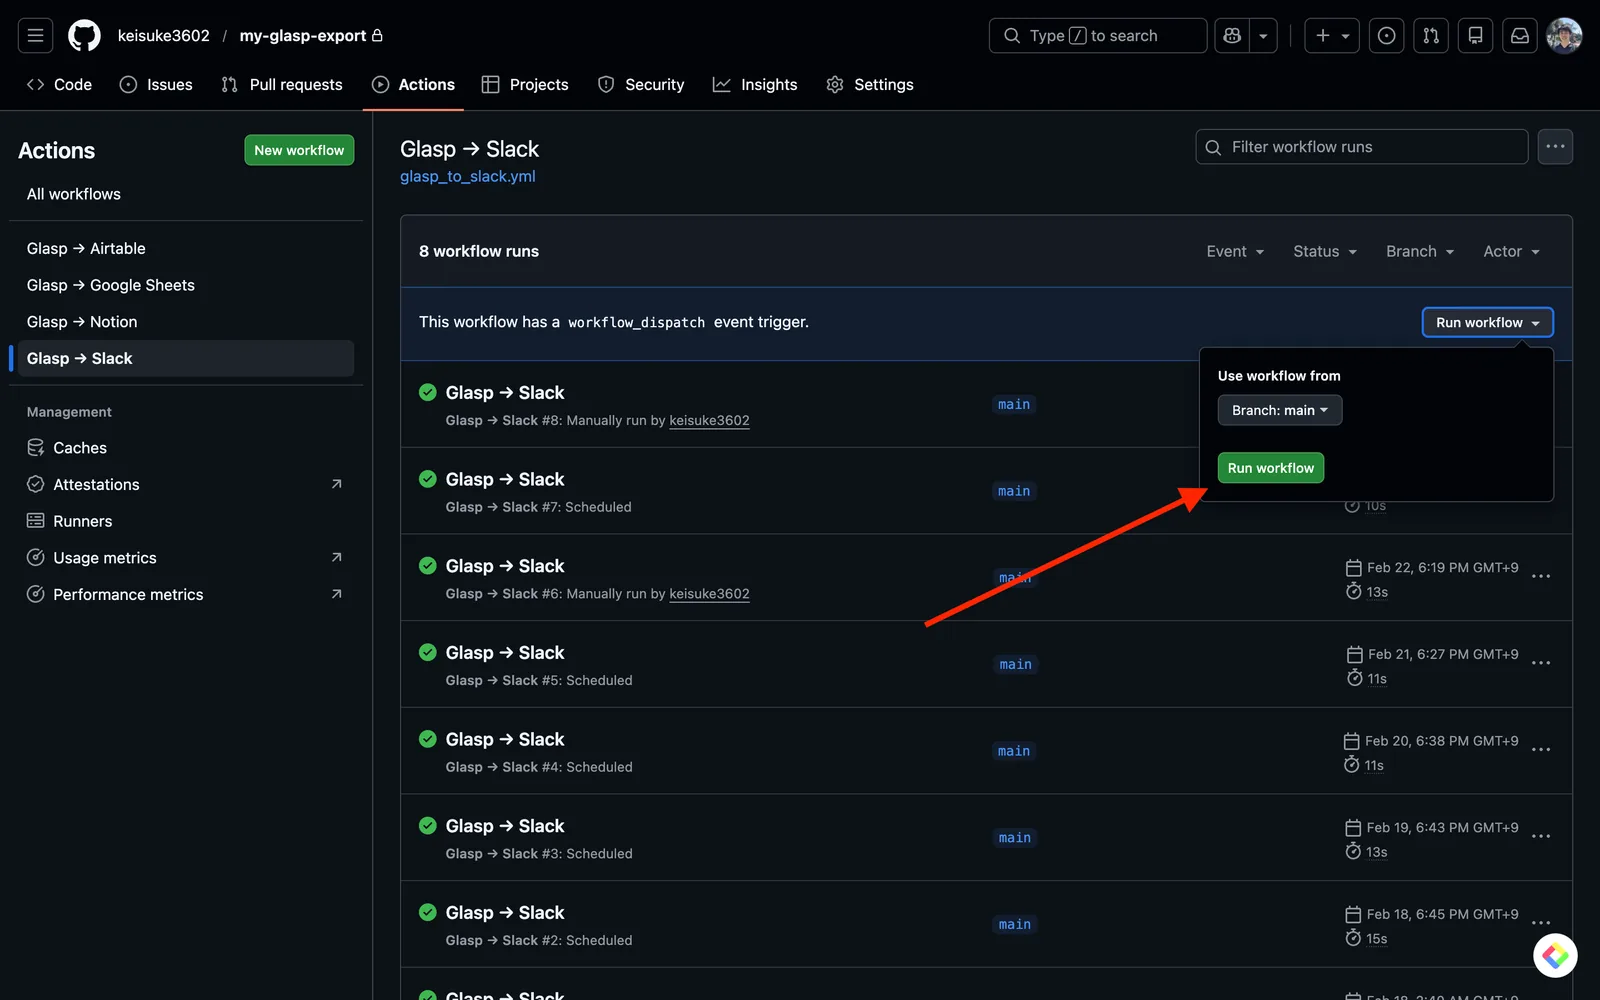Viewport: 1600px width, 1000px height.
Task: Select the Glasp → Airtable workflow
Action: coord(186,248)
